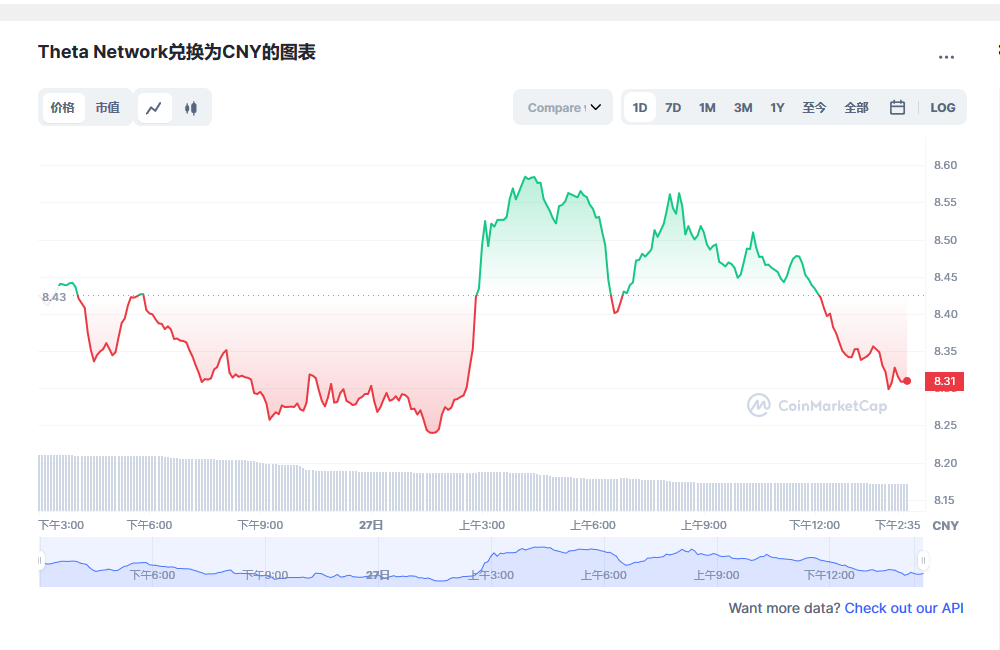
Task: Click the 8.40 price axis label
Action: (x=945, y=314)
